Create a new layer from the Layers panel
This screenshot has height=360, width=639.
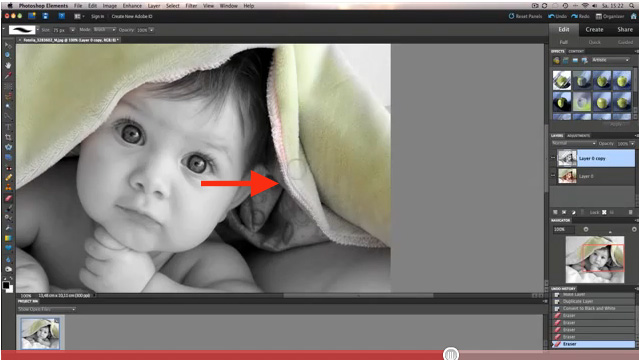tap(555, 212)
